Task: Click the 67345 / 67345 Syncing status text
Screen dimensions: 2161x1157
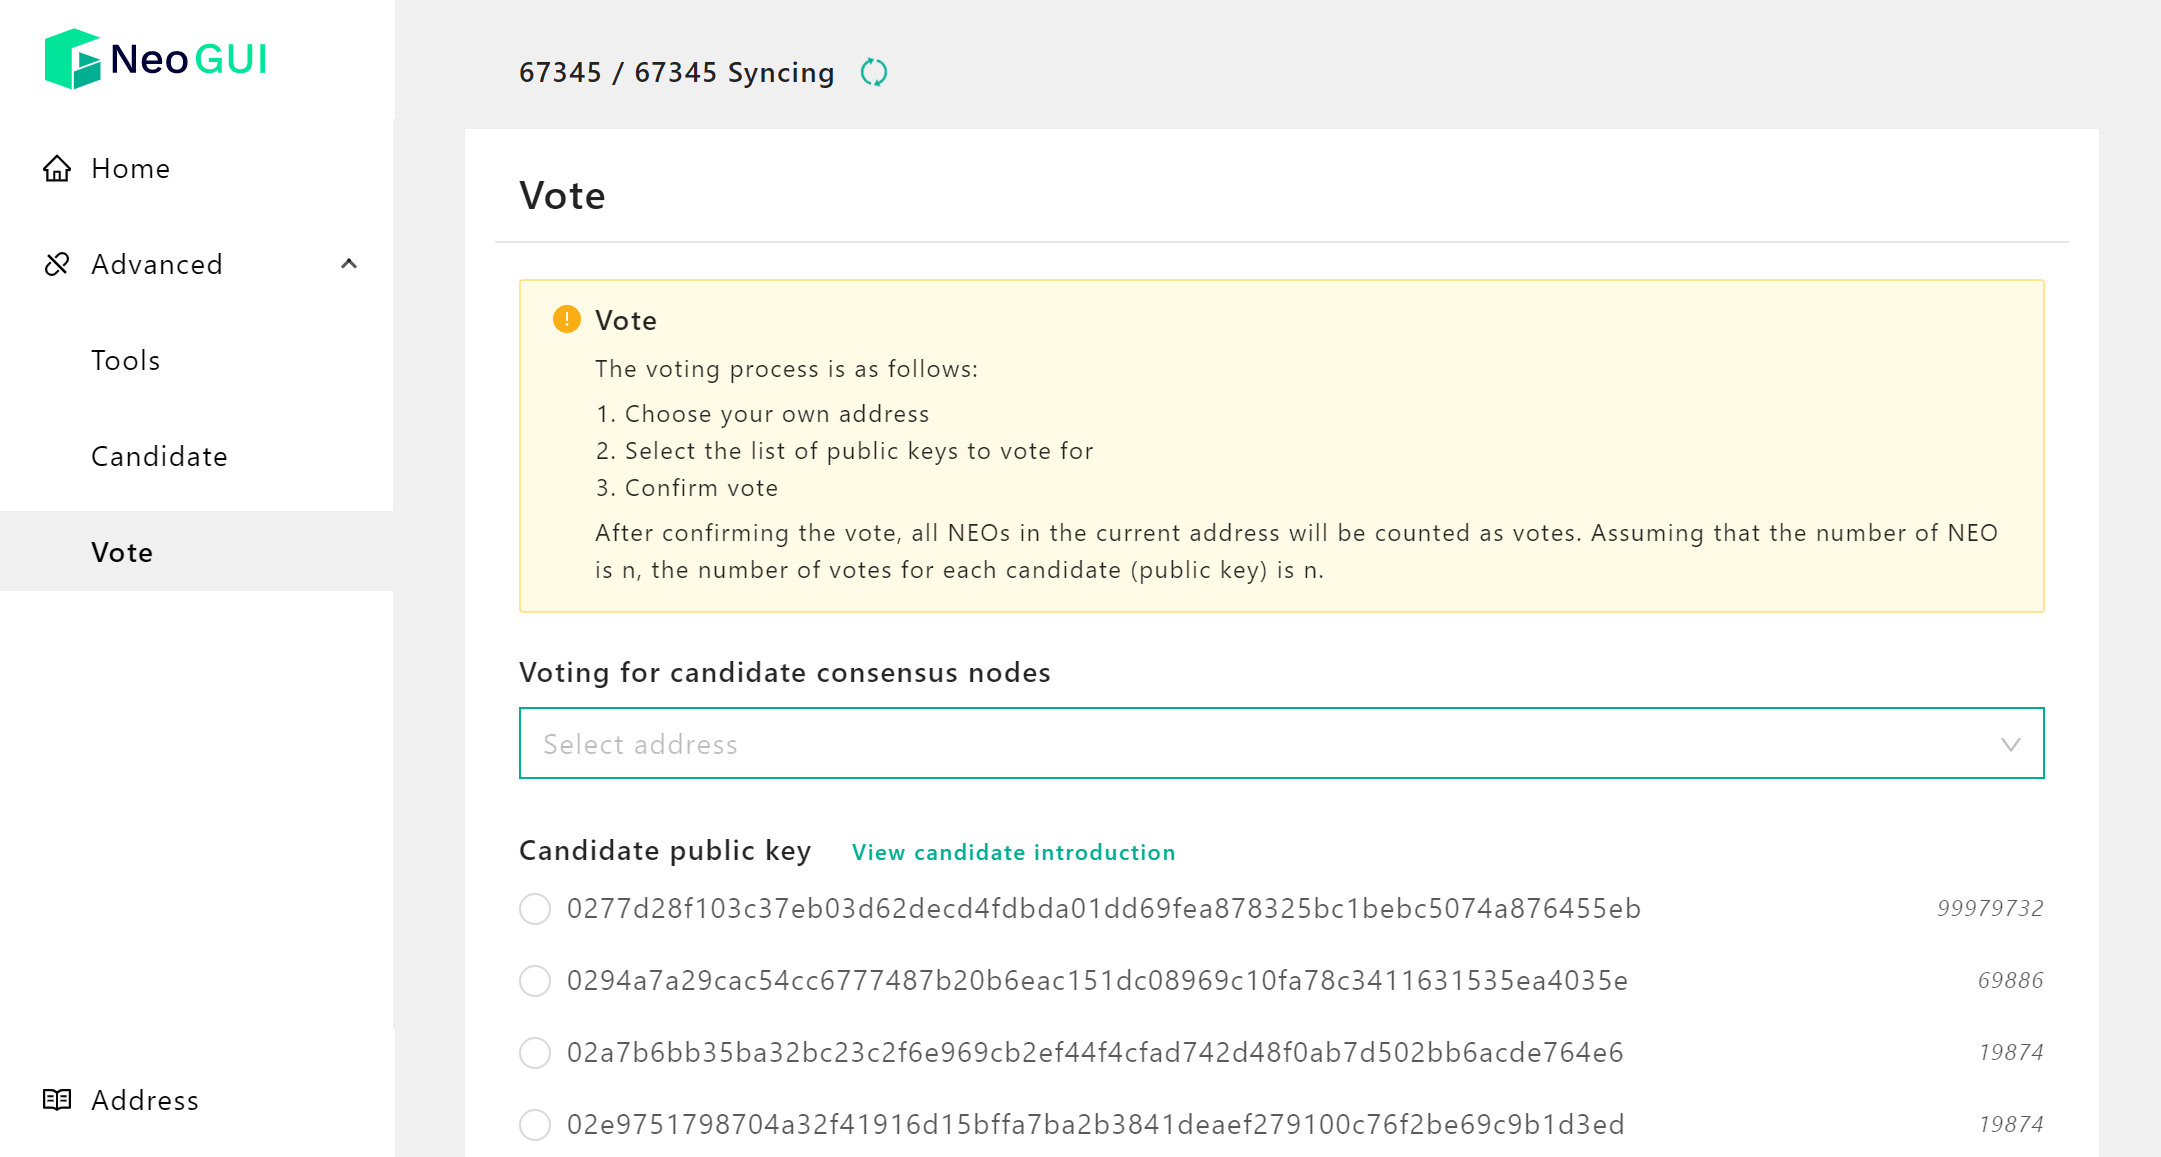Action: [x=677, y=72]
